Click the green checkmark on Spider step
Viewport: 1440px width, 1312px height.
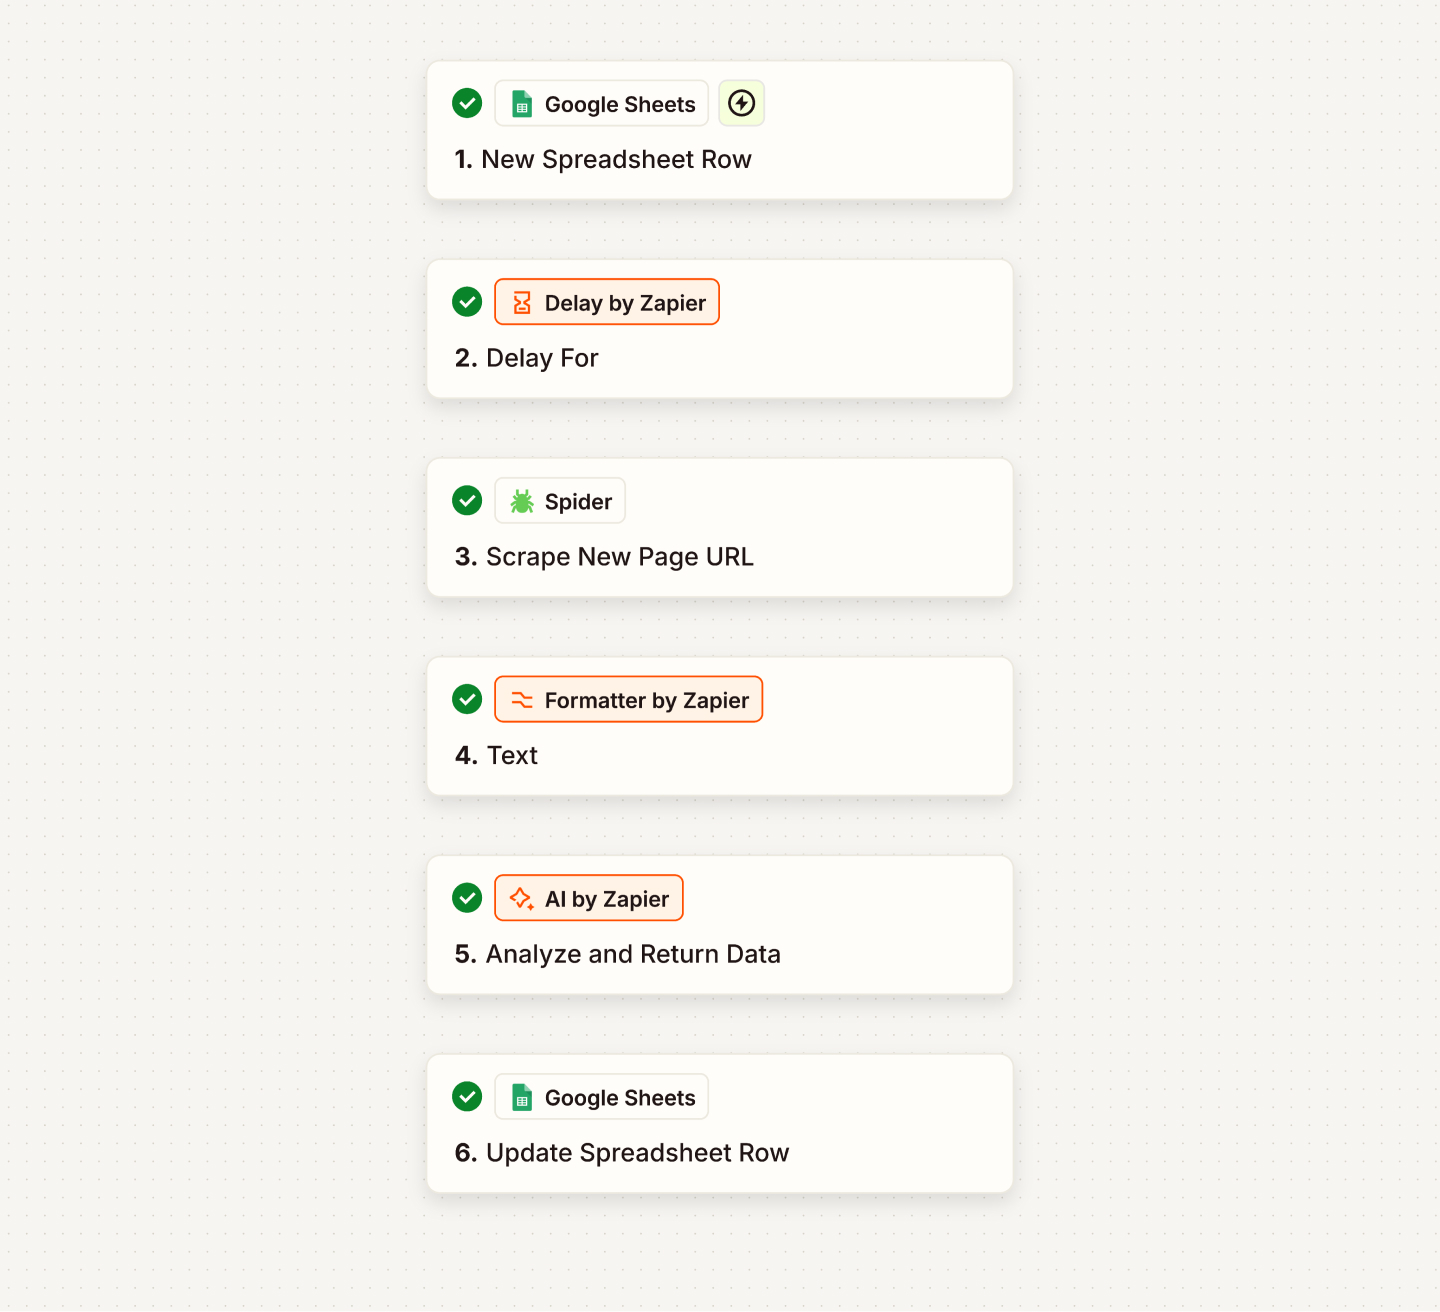tap(467, 500)
